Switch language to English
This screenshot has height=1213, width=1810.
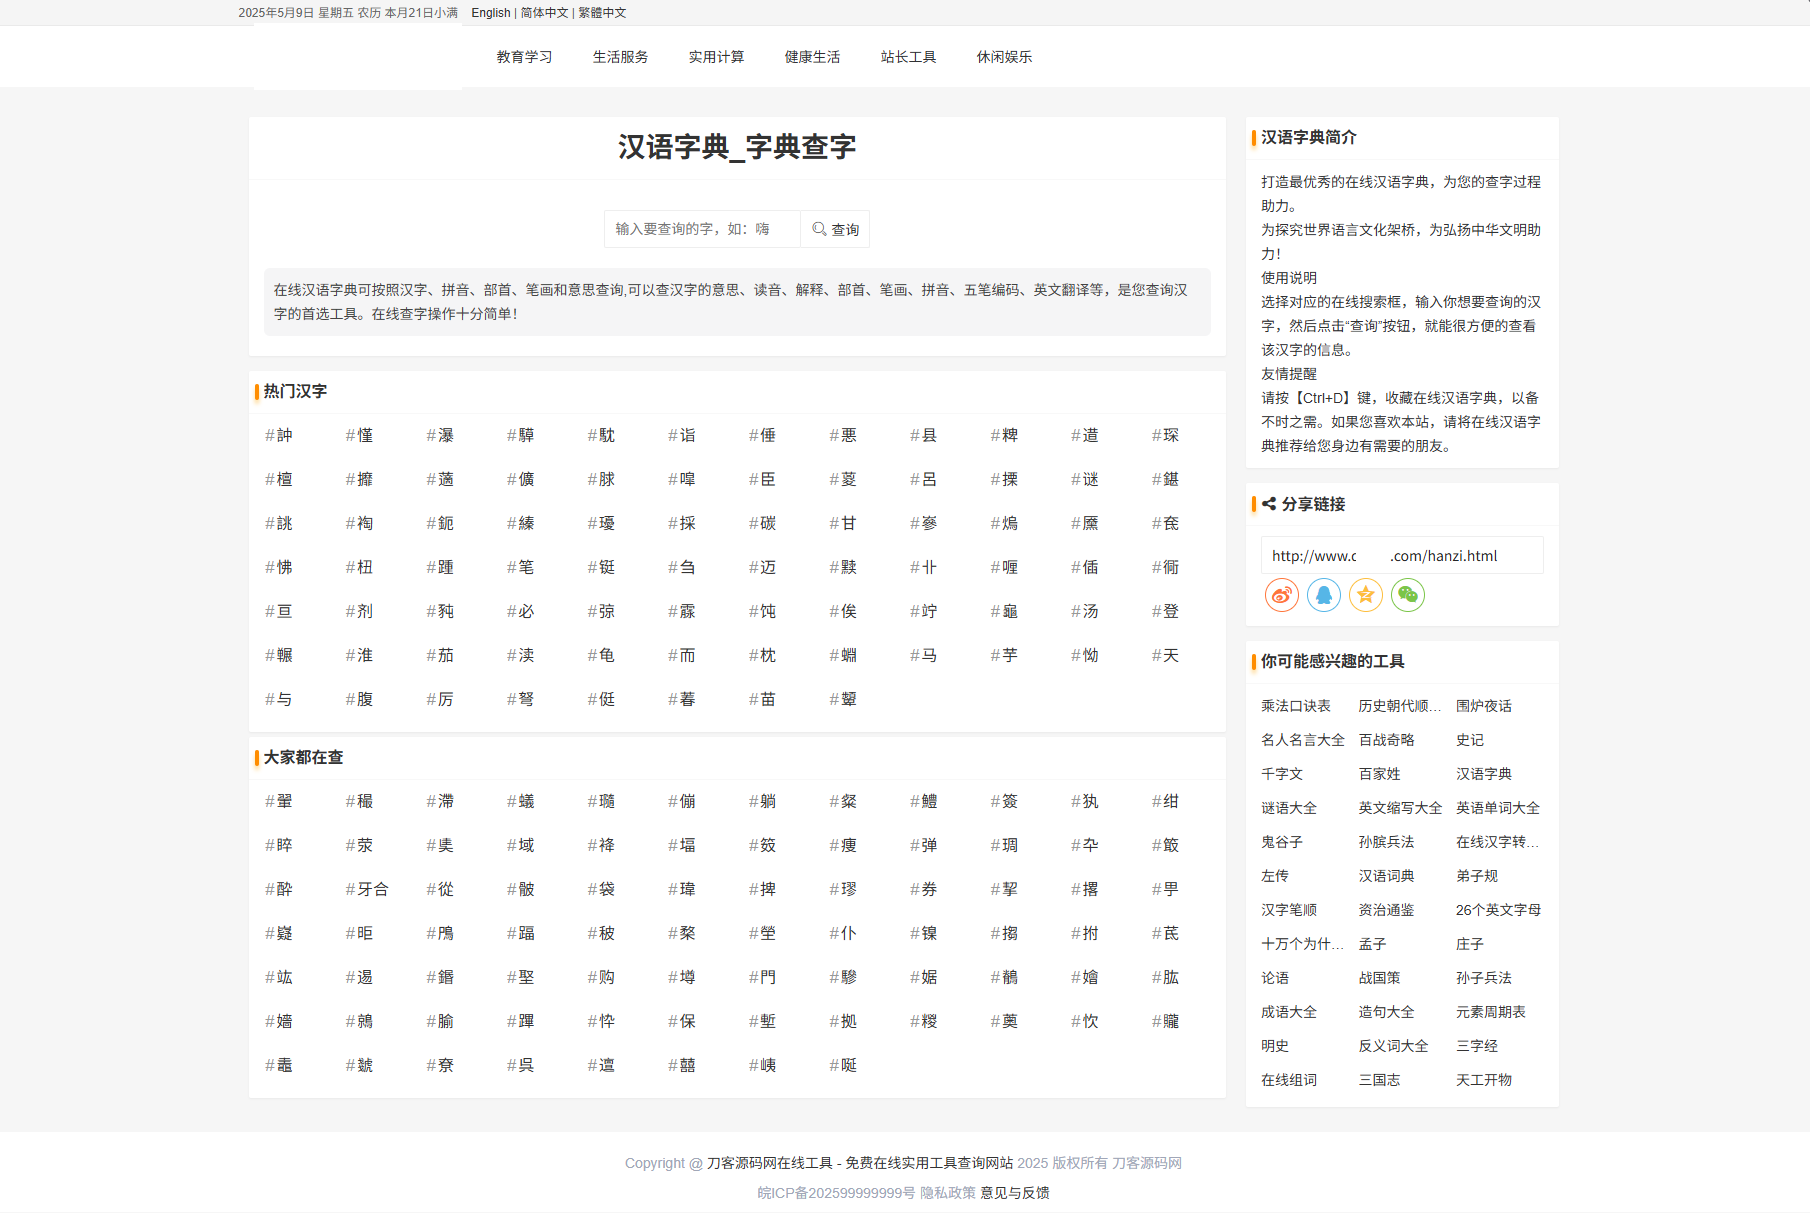tap(490, 13)
